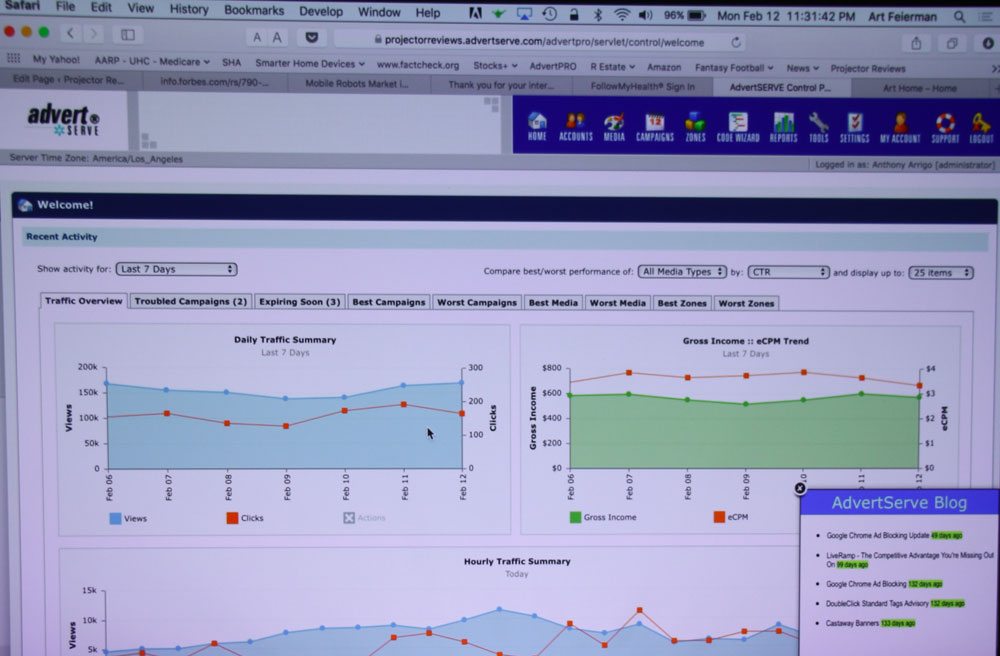Switch to the Mobile Robots Market browser tab

click(x=357, y=84)
